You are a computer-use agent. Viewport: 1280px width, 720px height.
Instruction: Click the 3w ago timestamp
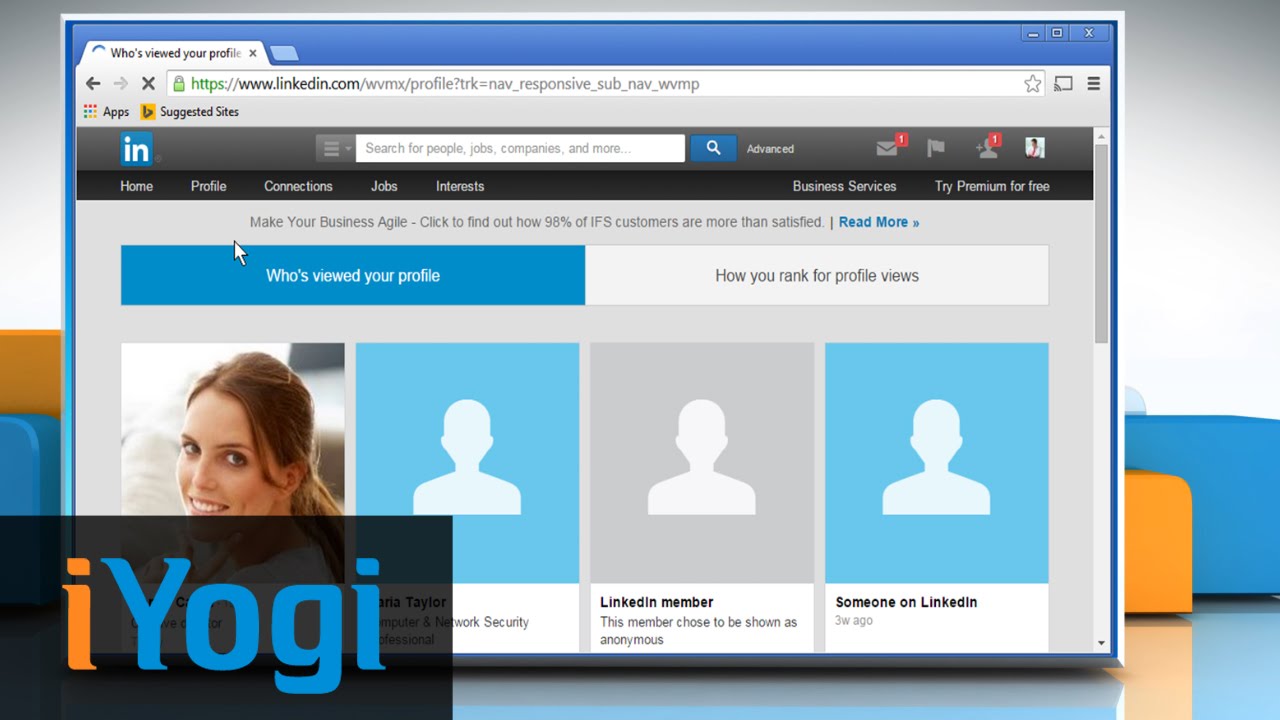click(854, 621)
